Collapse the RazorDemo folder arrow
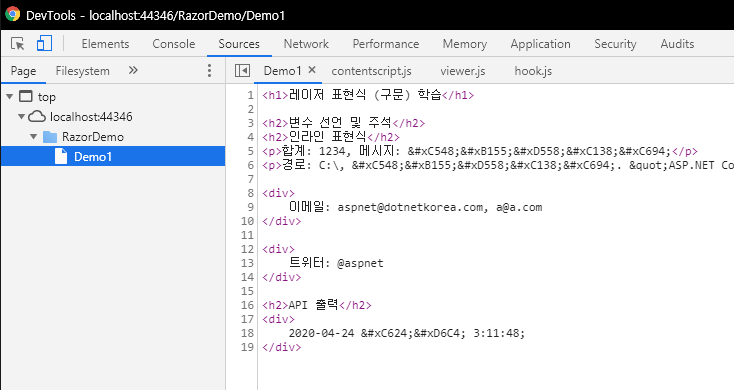This screenshot has width=734, height=390. point(33,136)
